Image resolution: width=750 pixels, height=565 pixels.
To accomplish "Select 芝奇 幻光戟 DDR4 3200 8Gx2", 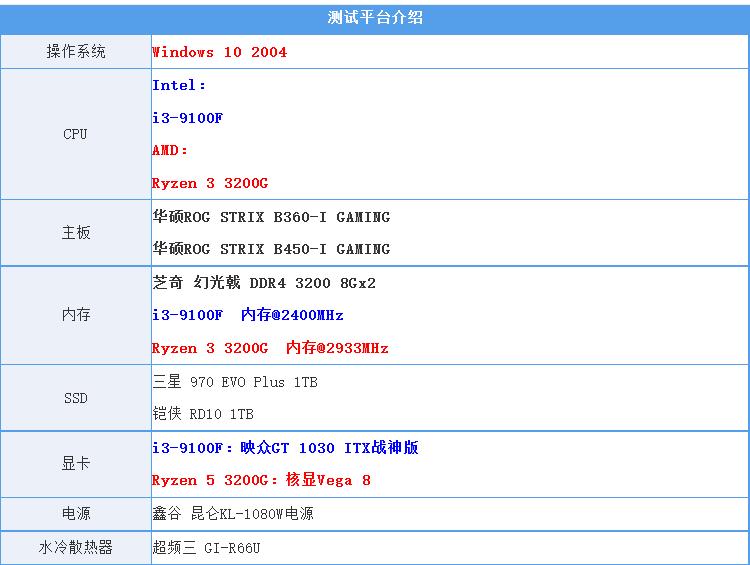I will click(x=264, y=282).
